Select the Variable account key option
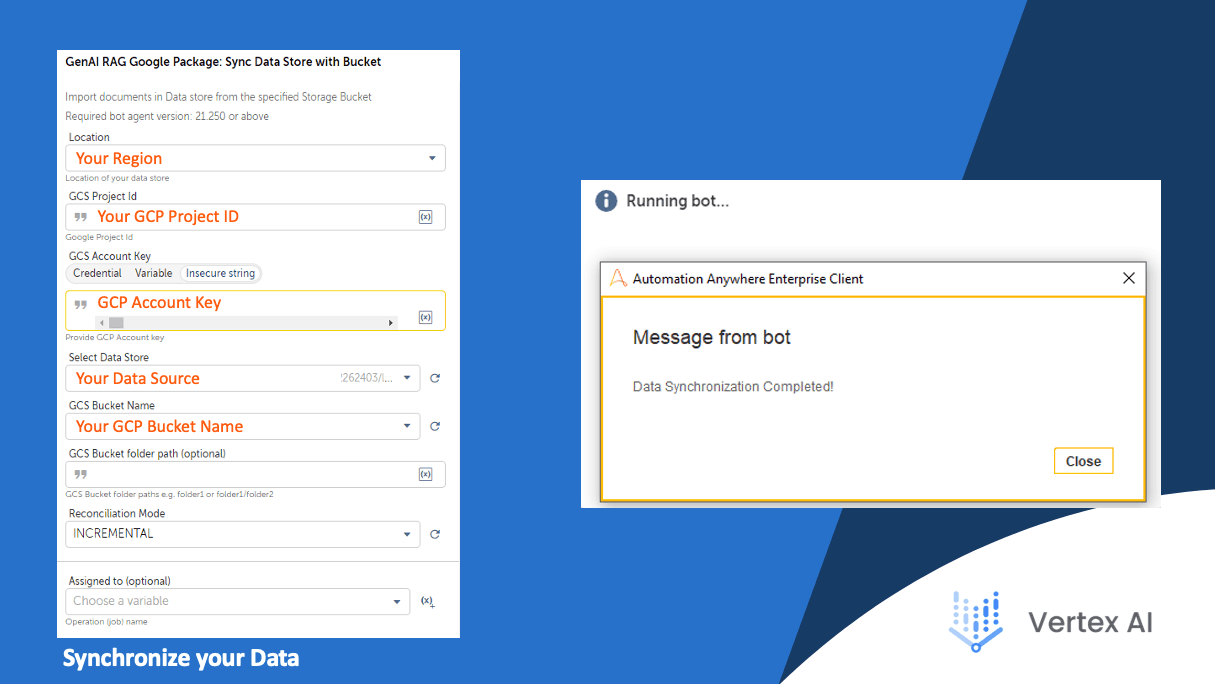 tap(154, 273)
